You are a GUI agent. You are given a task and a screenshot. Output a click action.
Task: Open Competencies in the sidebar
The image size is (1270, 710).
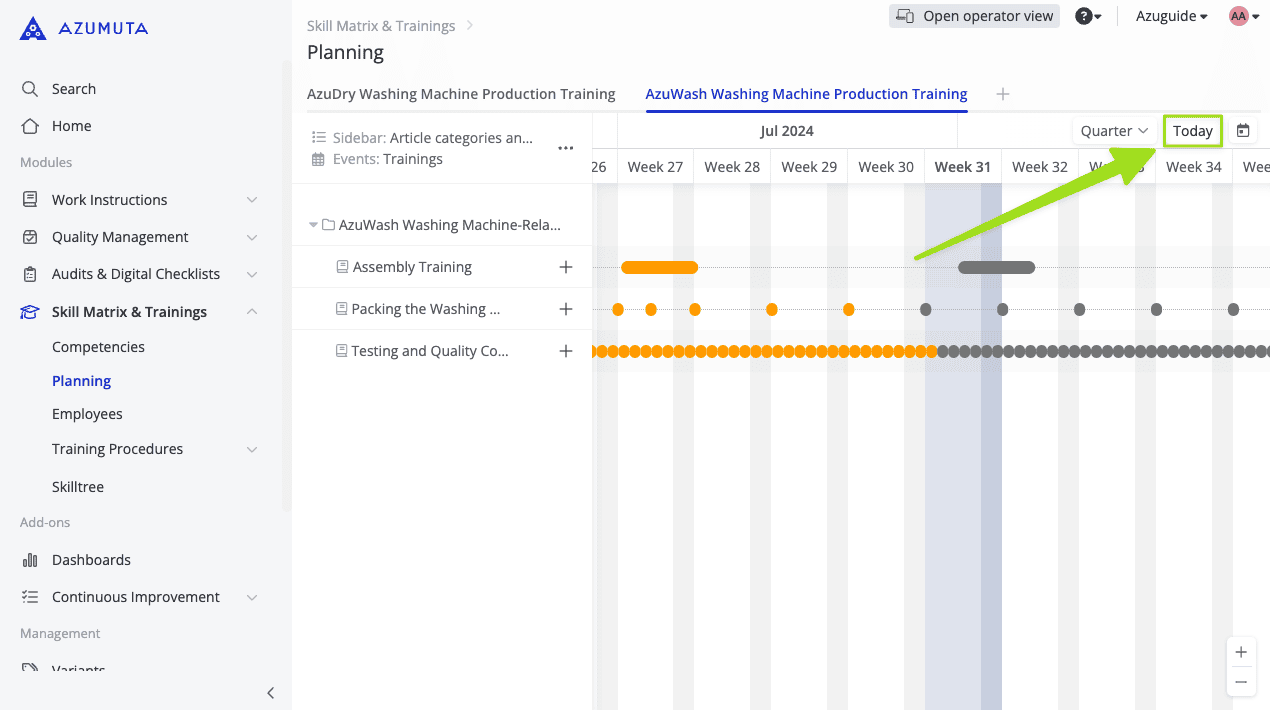(x=98, y=347)
